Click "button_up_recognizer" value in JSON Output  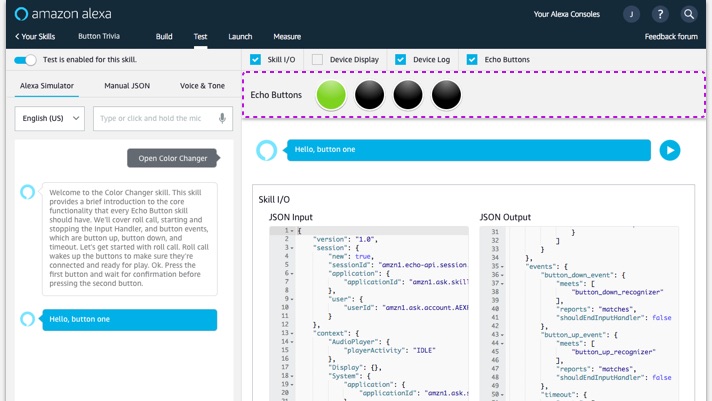point(613,352)
